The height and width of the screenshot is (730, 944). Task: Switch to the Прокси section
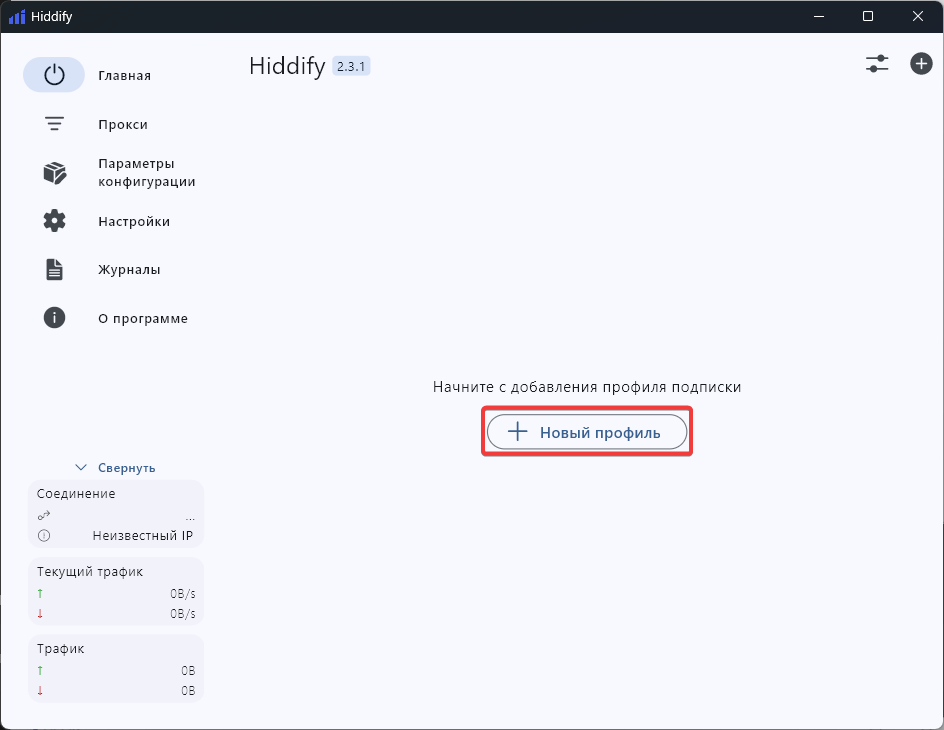pos(123,125)
